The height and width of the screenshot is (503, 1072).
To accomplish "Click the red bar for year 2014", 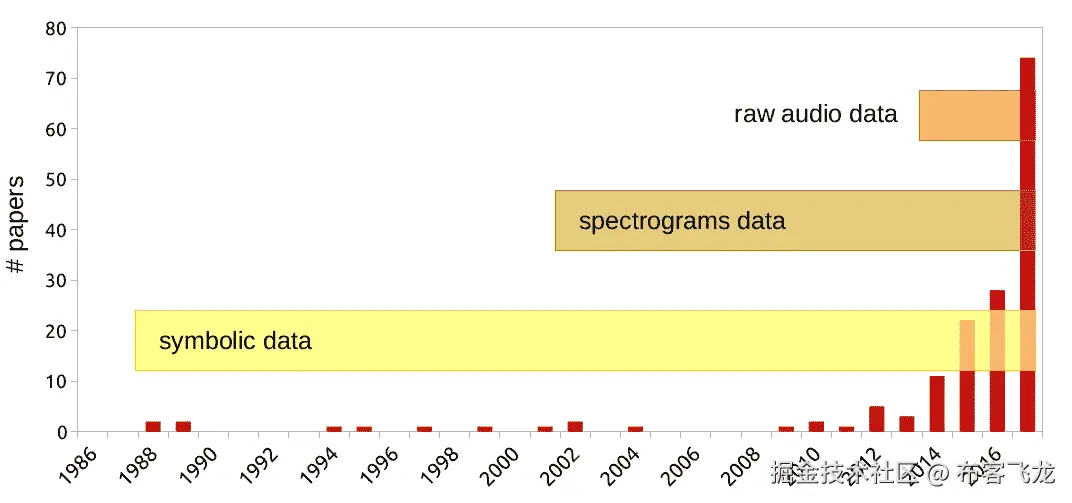I will tap(937, 404).
